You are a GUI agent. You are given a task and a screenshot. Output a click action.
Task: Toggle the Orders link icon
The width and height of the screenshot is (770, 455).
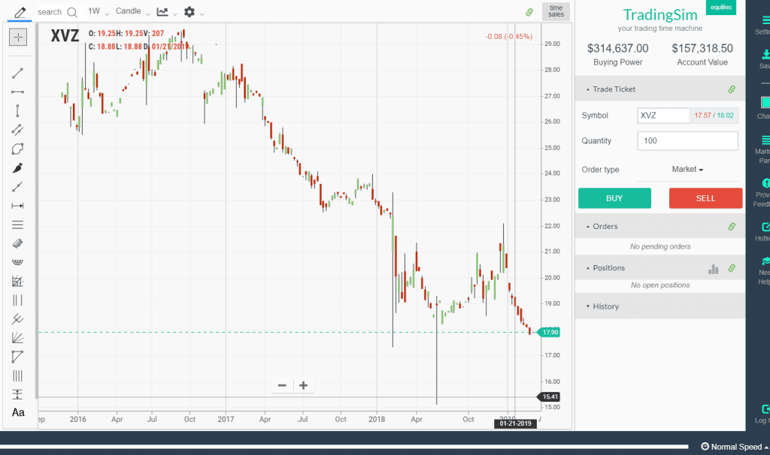coord(732,226)
